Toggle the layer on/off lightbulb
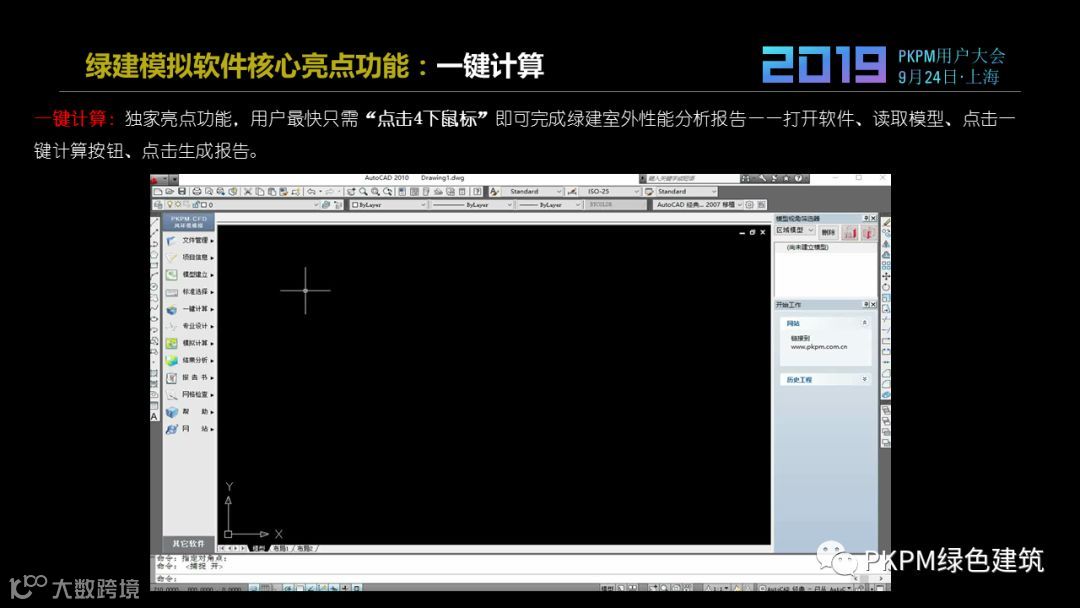This screenshot has width=1080, height=608. (169, 205)
